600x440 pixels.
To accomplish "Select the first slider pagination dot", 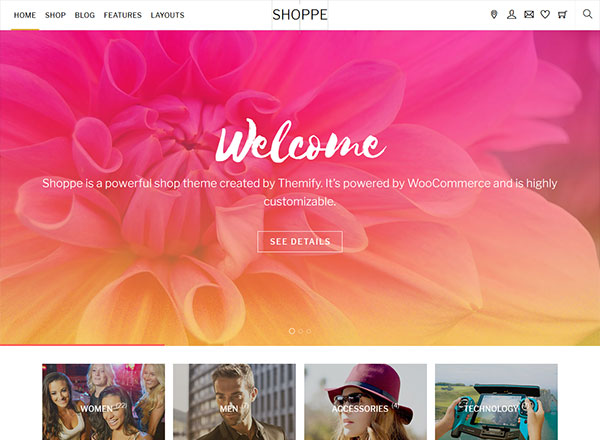I will point(292,331).
